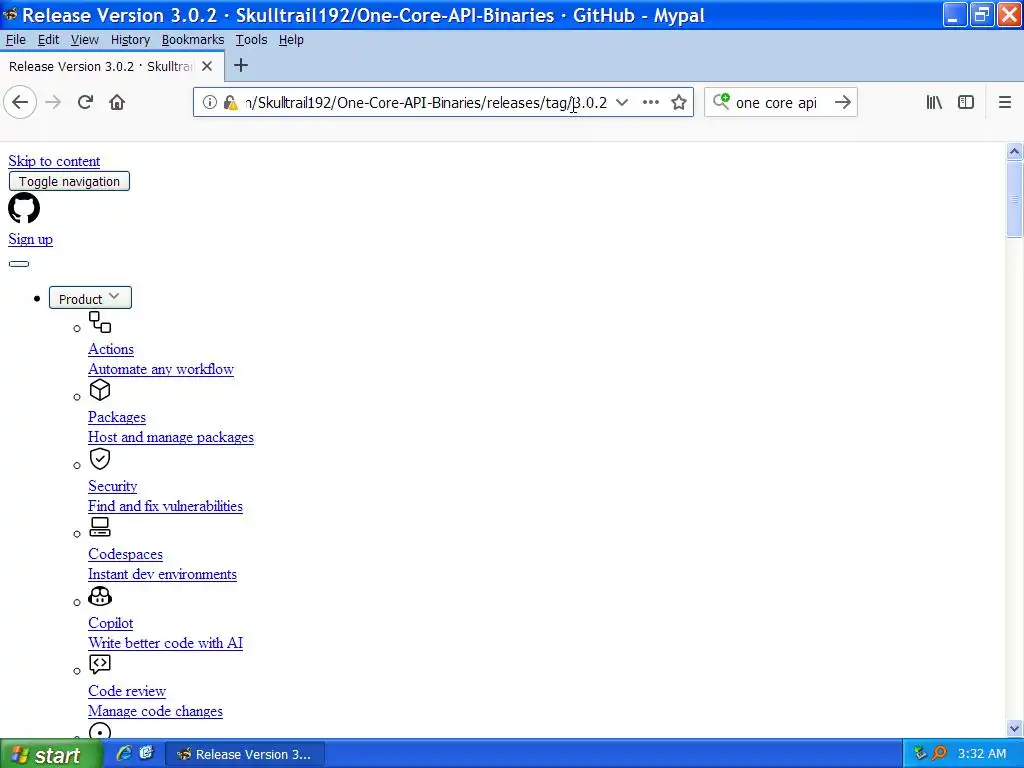Reload the current page
Viewport: 1024px width, 768px height.
click(x=85, y=103)
